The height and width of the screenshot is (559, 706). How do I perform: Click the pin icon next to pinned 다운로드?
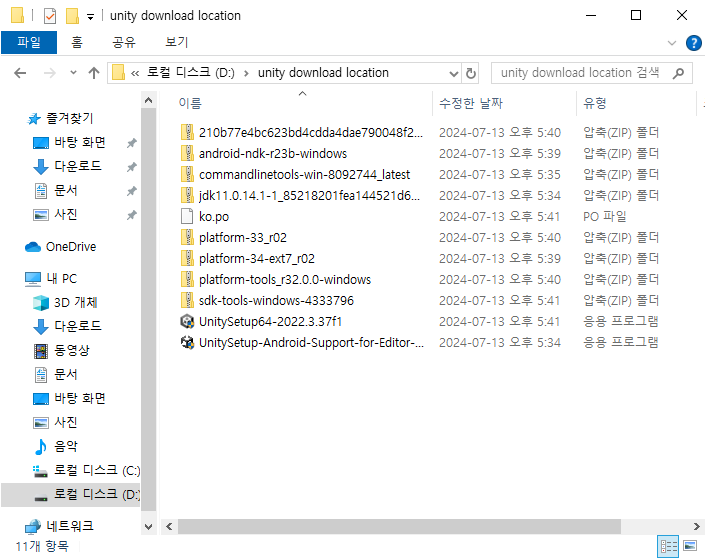pos(131,167)
